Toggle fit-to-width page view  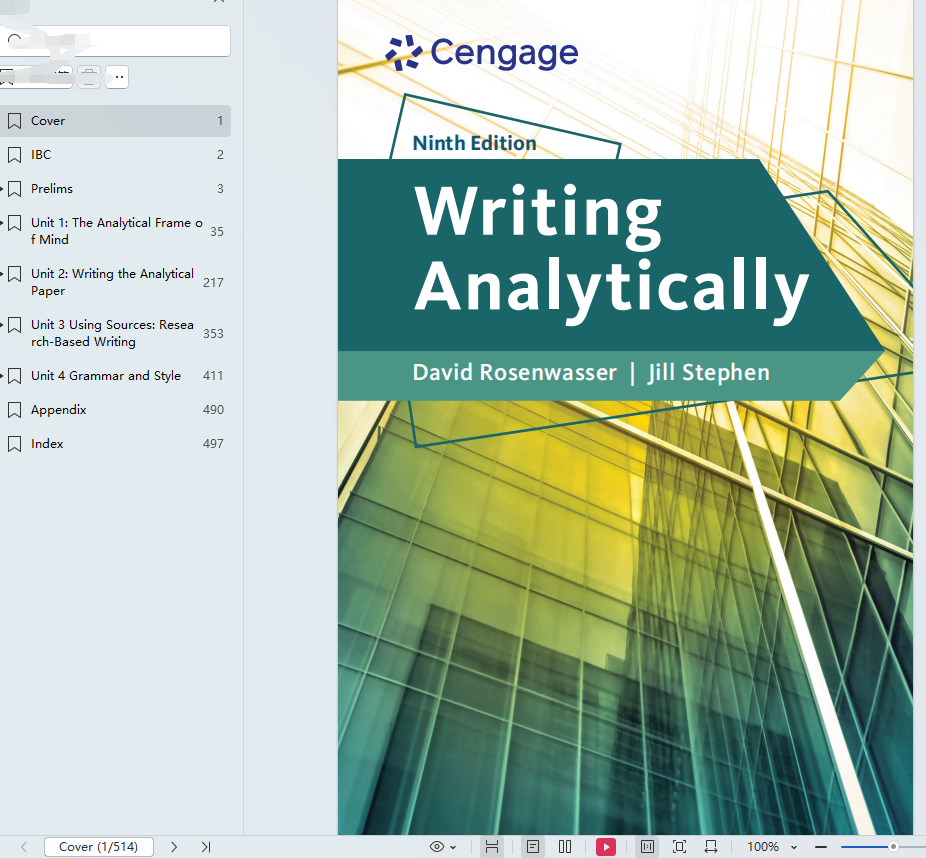[491, 847]
